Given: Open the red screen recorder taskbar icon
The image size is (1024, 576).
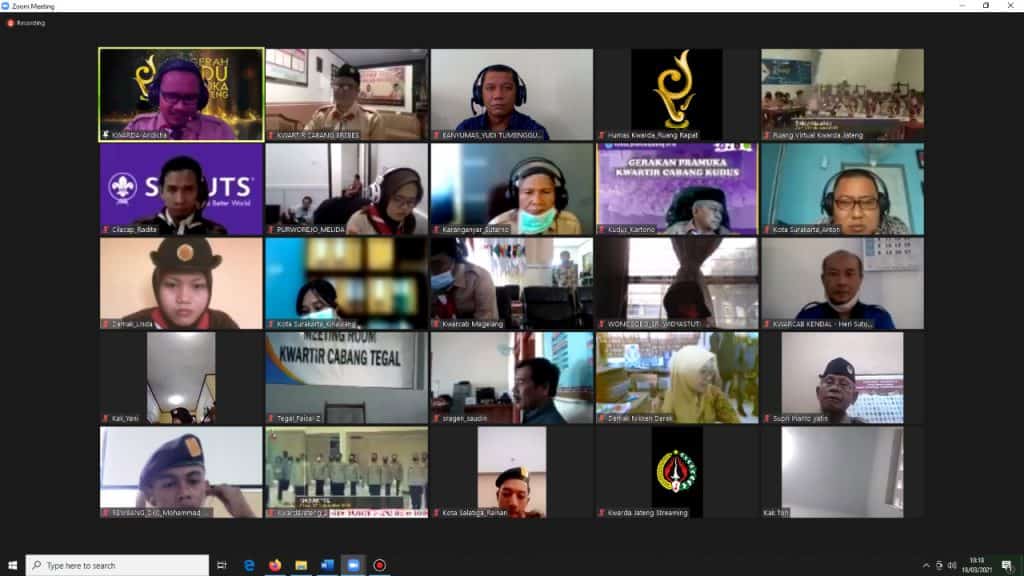Looking at the screenshot, I should (379, 565).
